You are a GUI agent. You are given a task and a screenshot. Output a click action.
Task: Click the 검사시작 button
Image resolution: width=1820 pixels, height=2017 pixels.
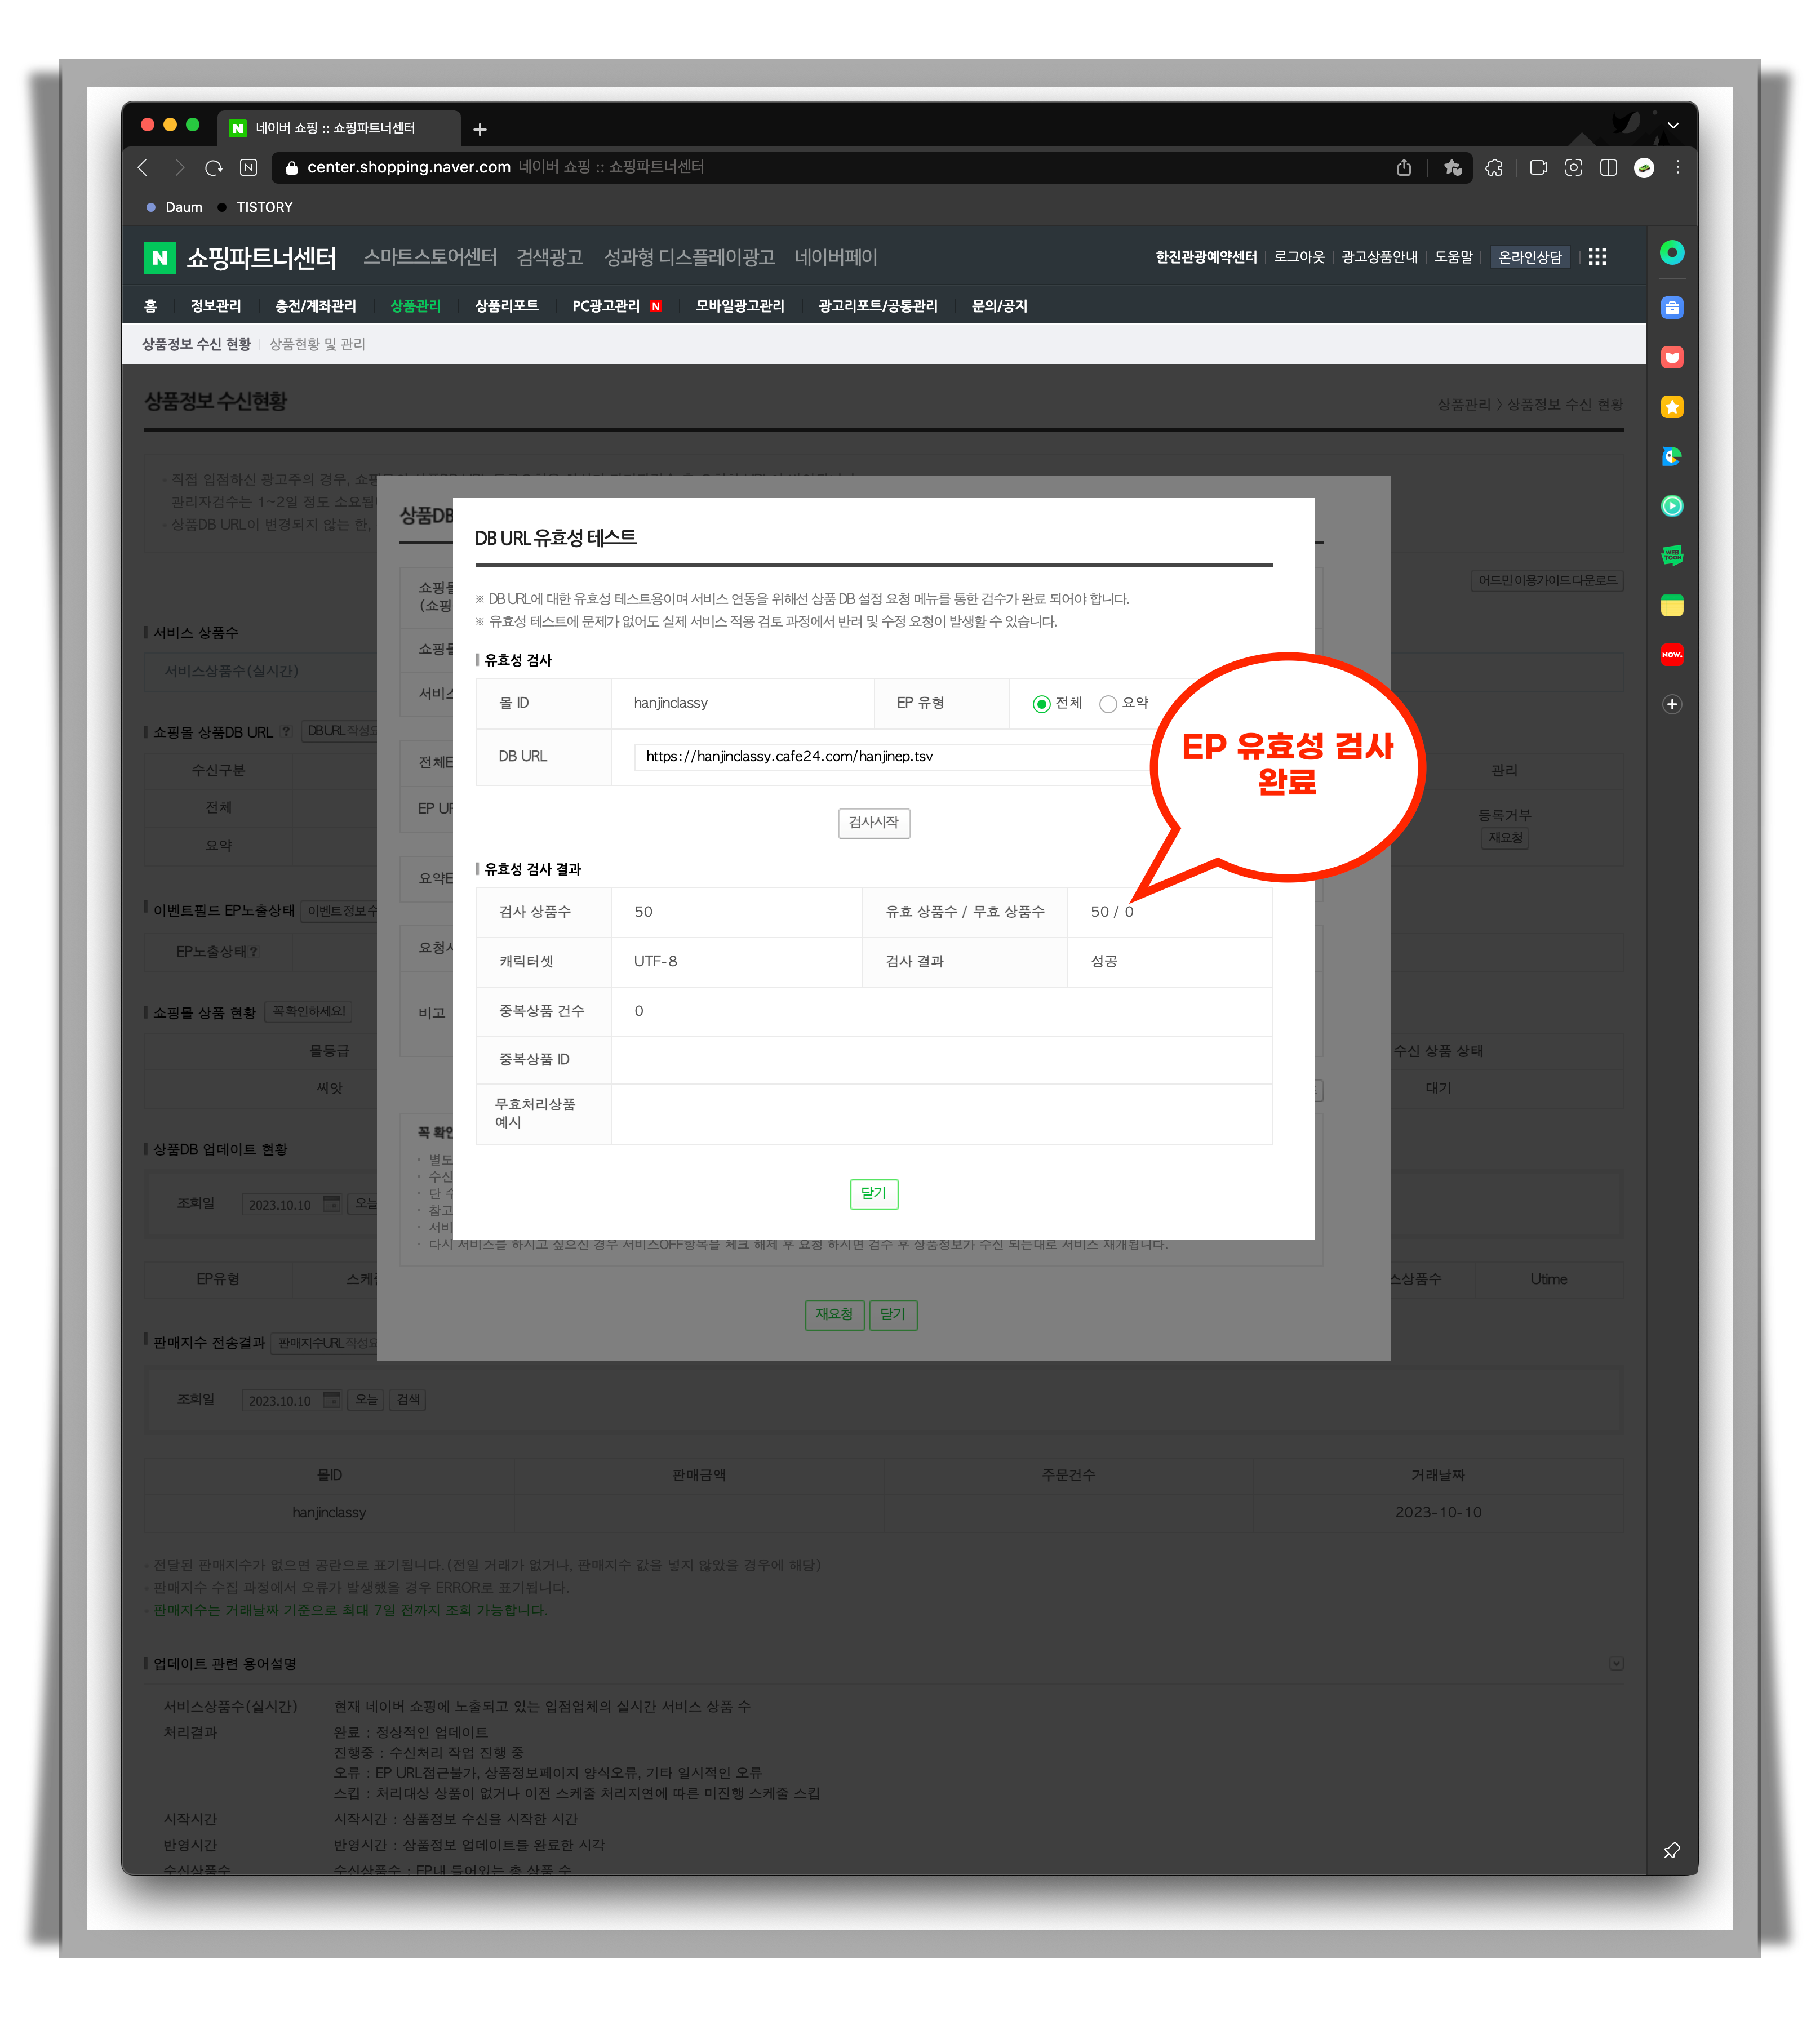coord(874,823)
